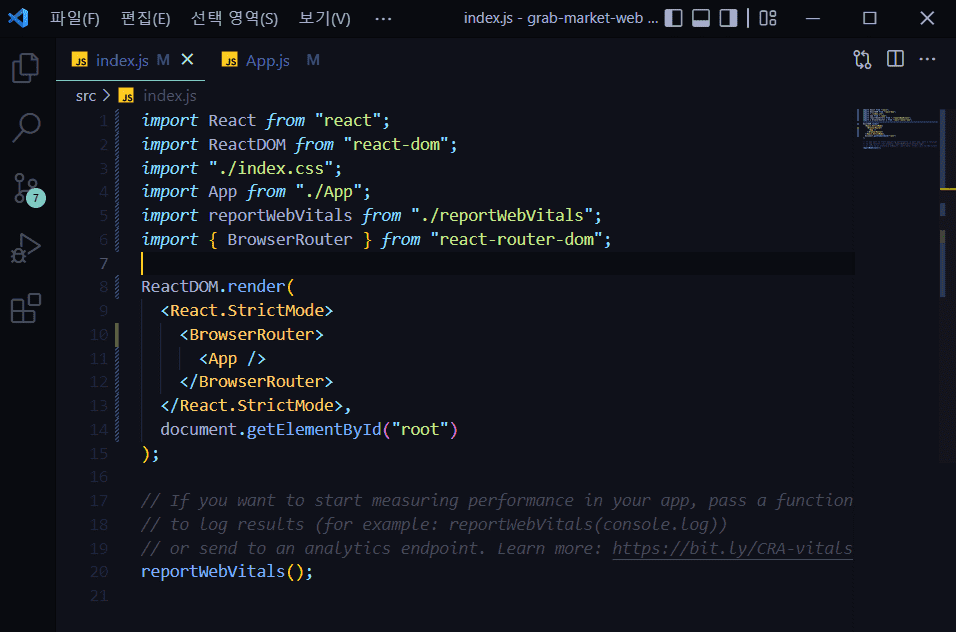Screen dimensions: 956x632
Task: Click the minimap code overview
Action: (897, 128)
